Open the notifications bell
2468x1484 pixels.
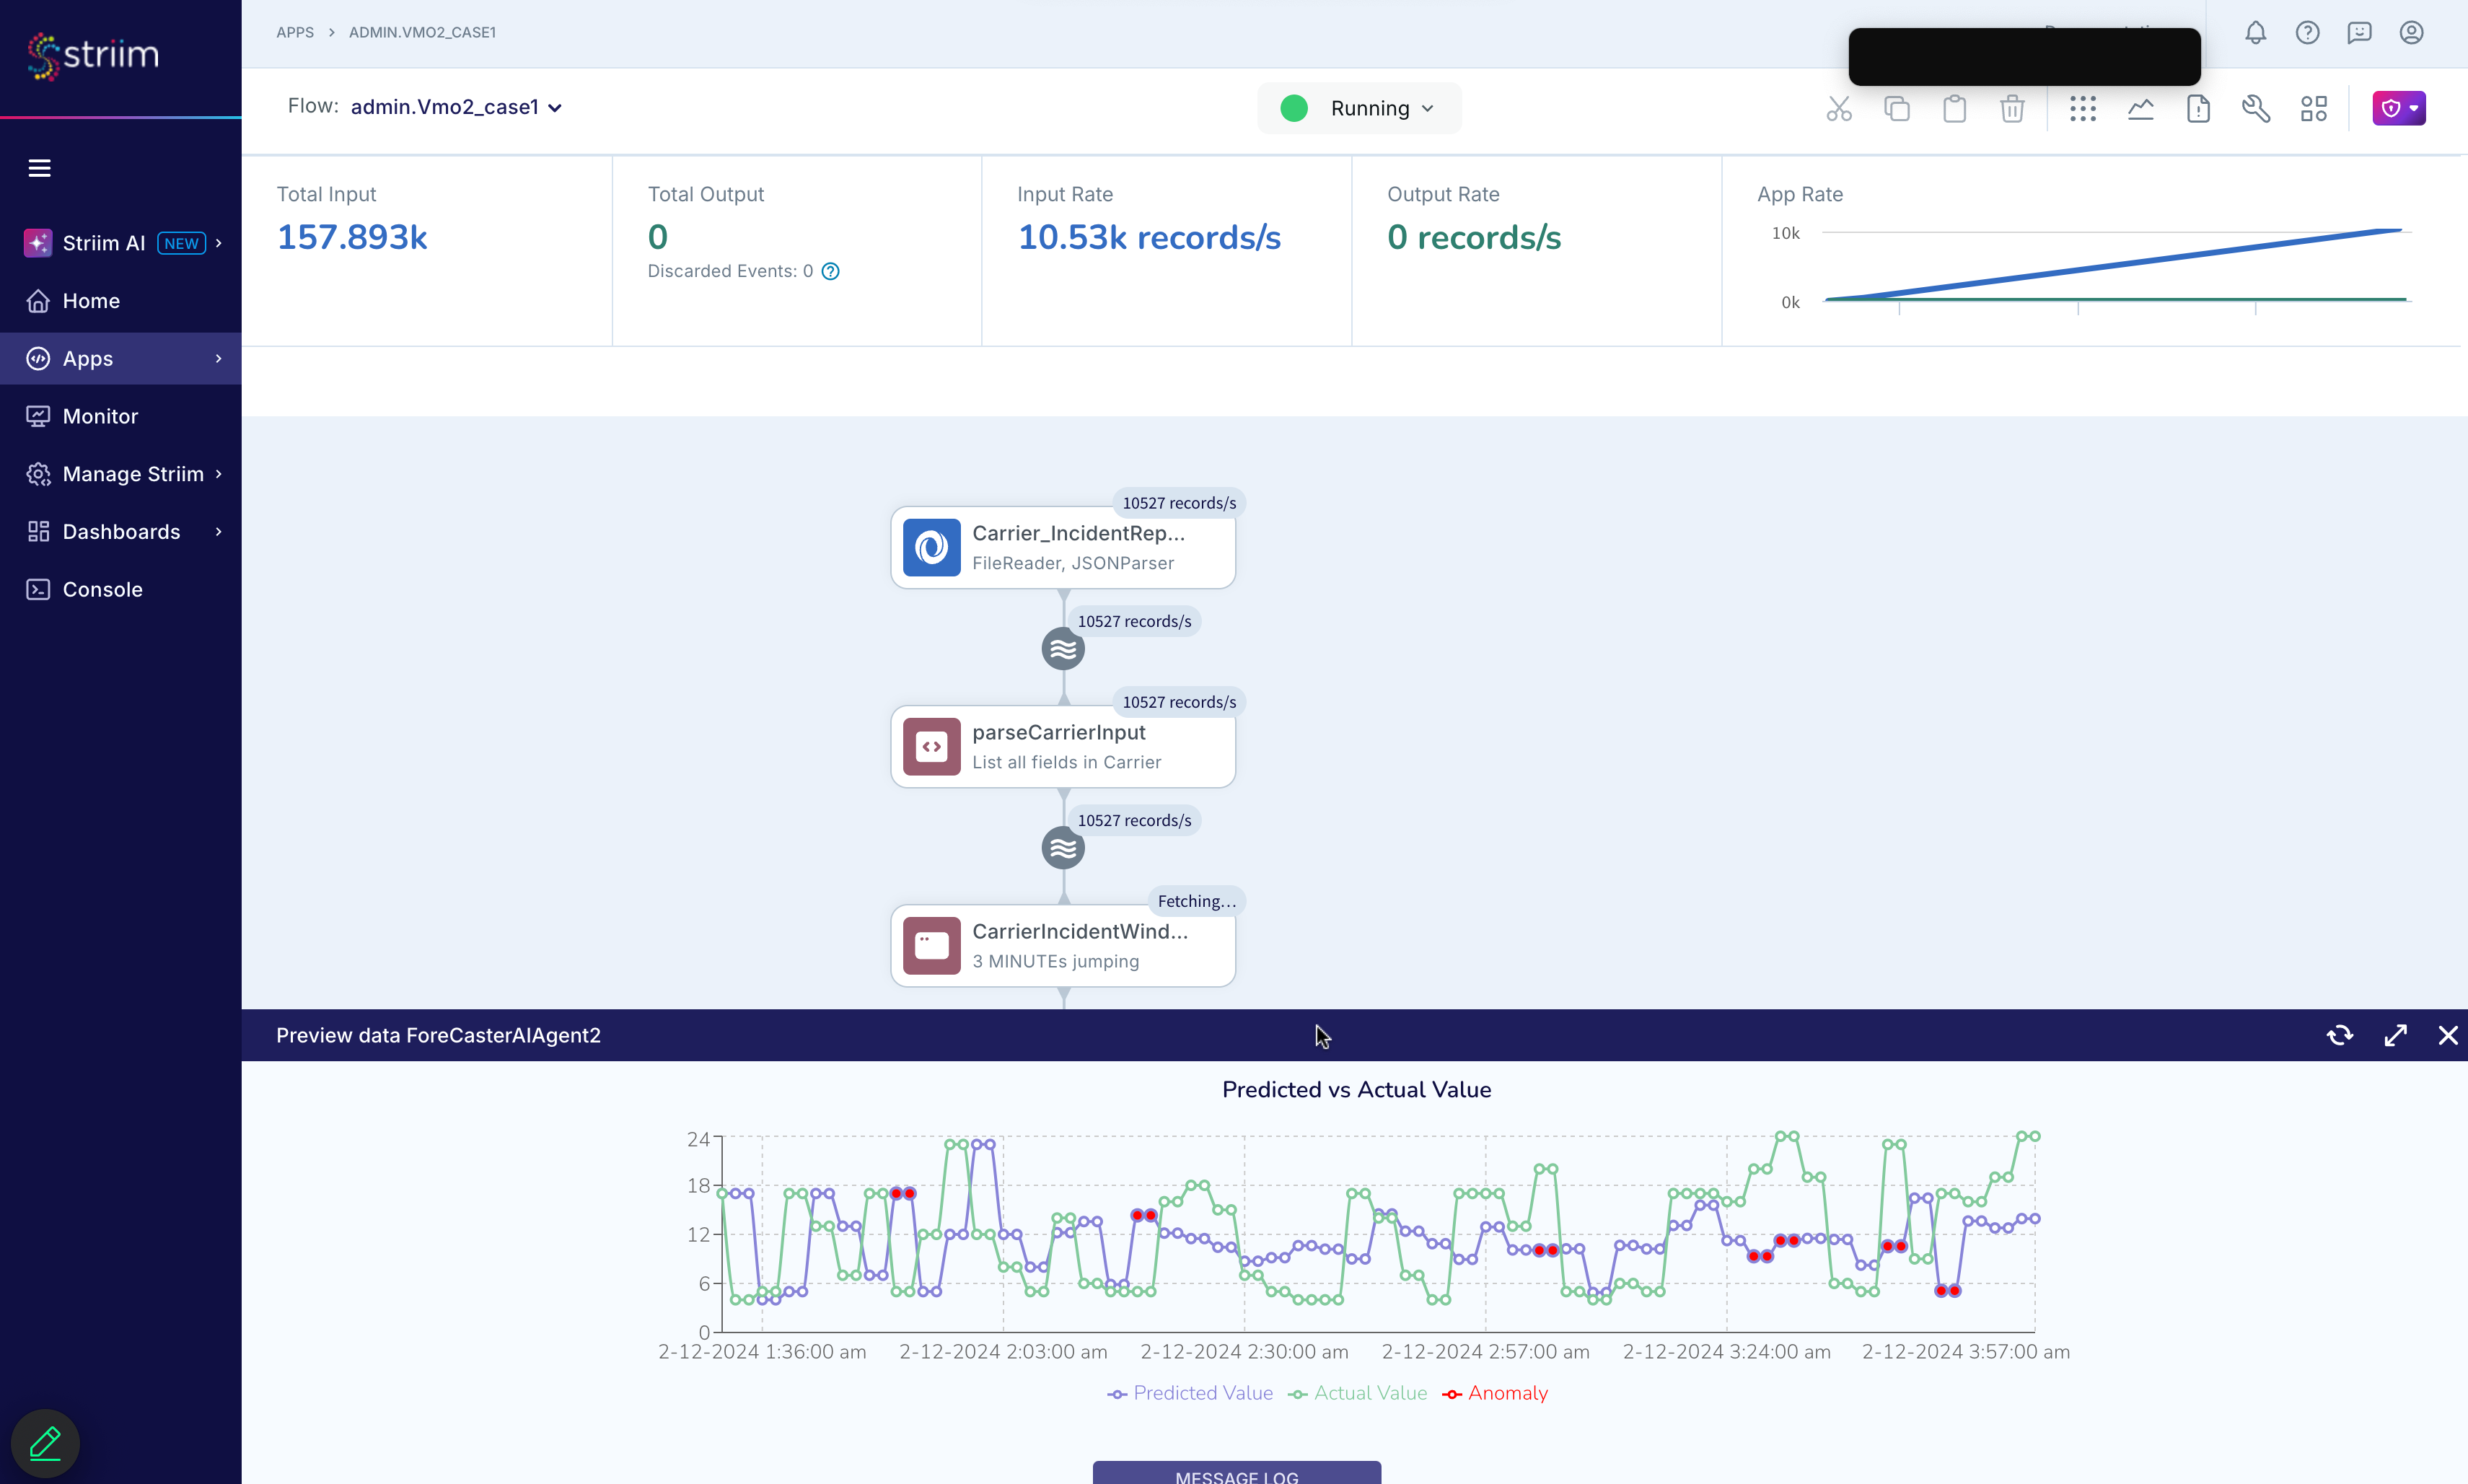coord(2255,33)
